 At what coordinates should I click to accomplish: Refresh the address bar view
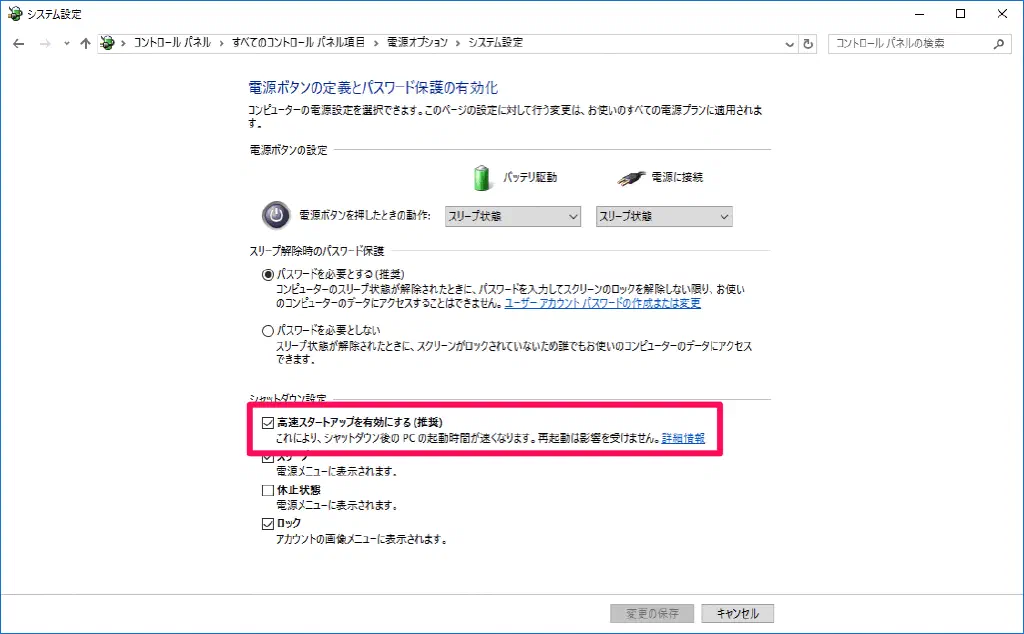[x=808, y=44]
